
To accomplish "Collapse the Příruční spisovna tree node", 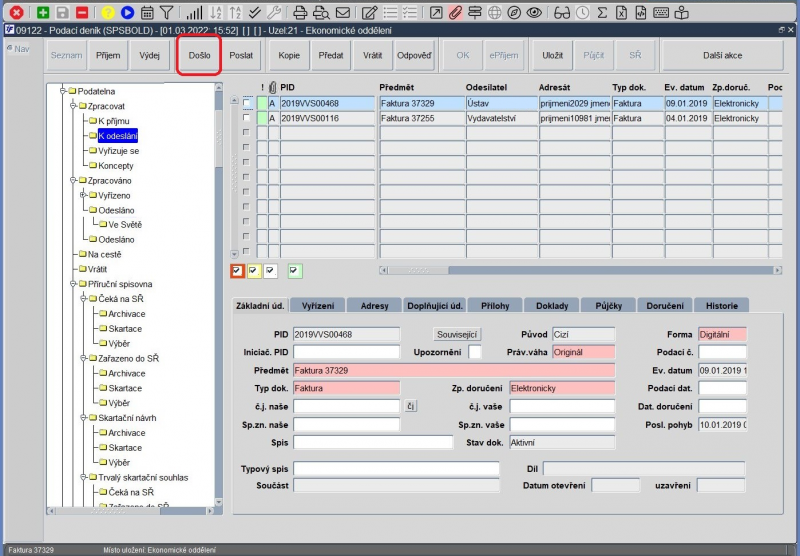I will pyautogui.click(x=73, y=284).
